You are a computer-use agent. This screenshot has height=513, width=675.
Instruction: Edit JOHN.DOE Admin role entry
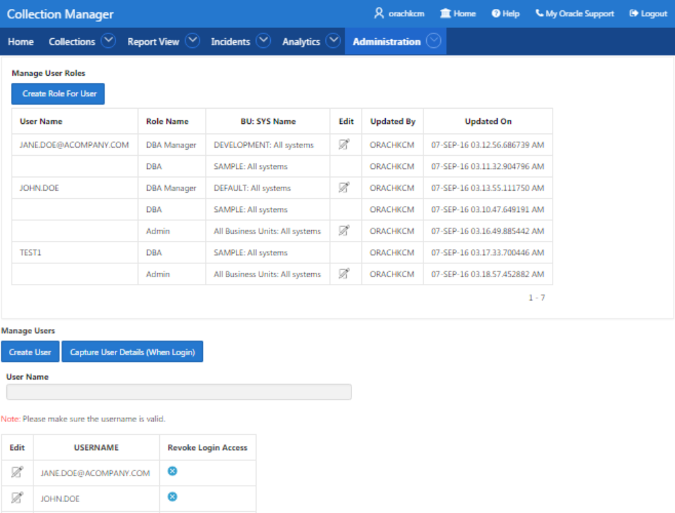344,230
